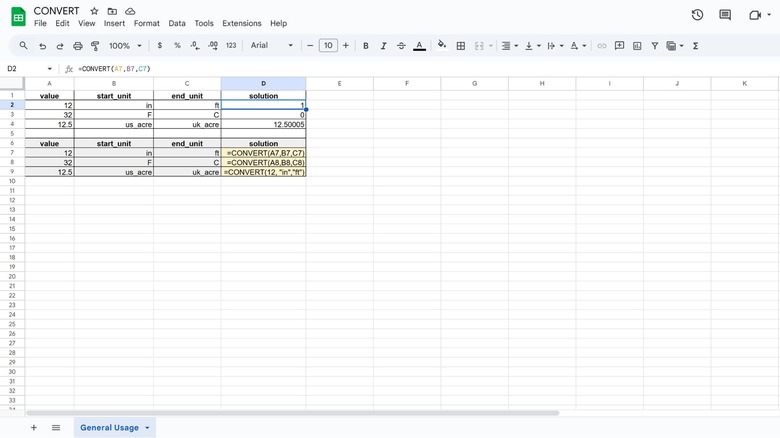The width and height of the screenshot is (780, 438).
Task: Open the search menus magnifier
Action: pyautogui.click(x=23, y=45)
